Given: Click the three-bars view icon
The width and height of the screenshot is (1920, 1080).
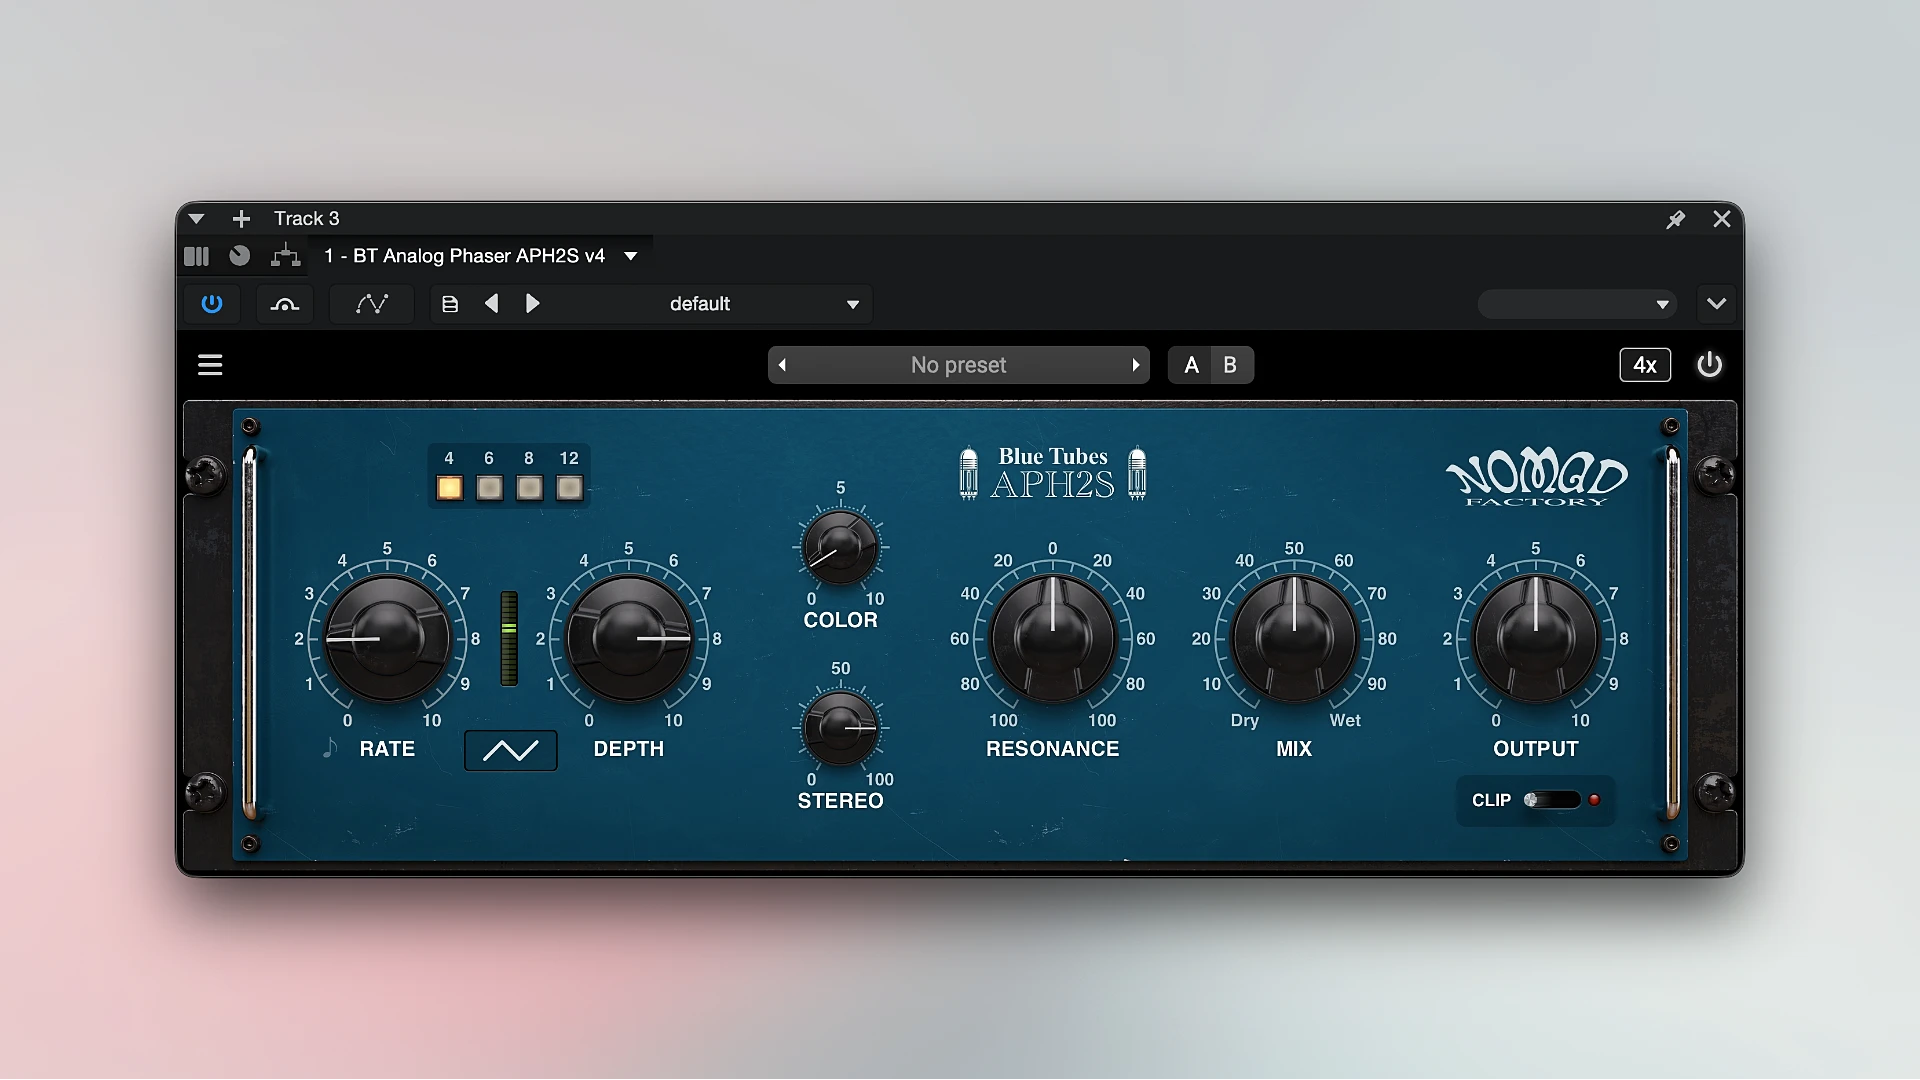Looking at the screenshot, I should [197, 256].
